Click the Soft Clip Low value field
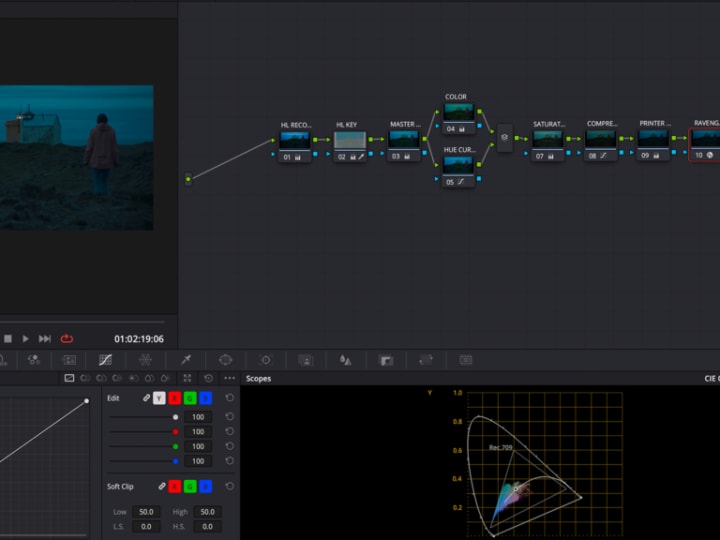The image size is (720, 540). tap(146, 512)
